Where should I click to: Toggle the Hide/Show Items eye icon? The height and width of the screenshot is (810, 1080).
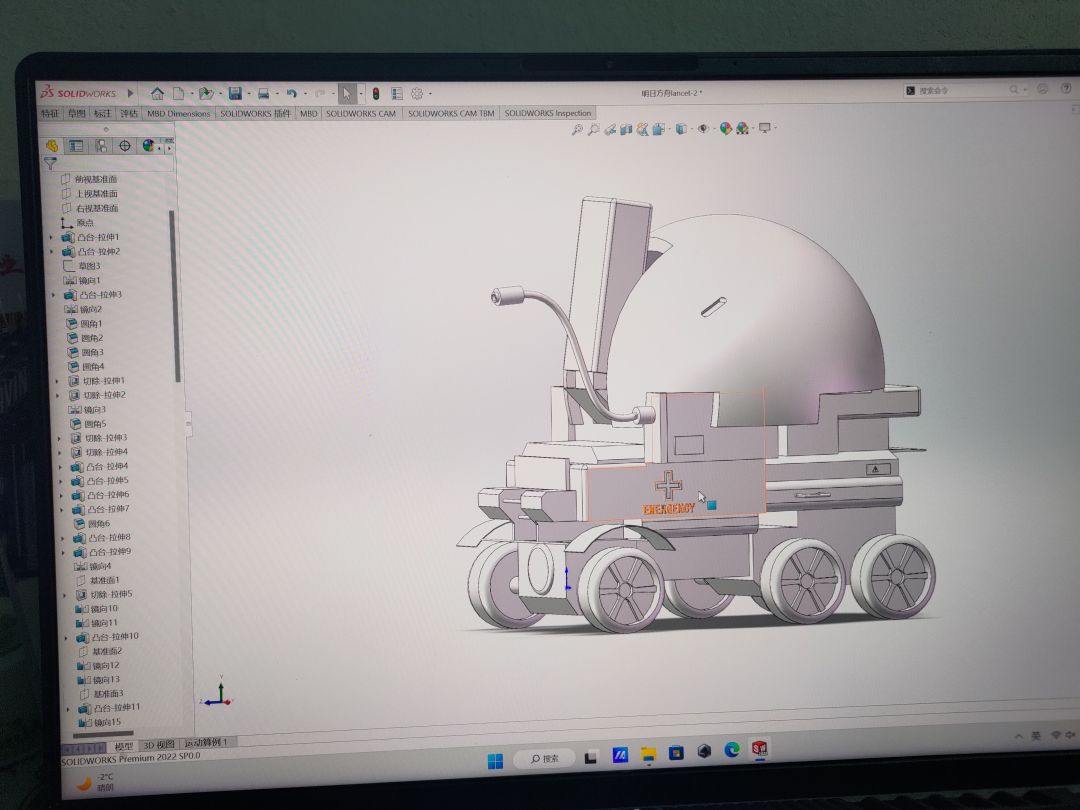[x=703, y=129]
